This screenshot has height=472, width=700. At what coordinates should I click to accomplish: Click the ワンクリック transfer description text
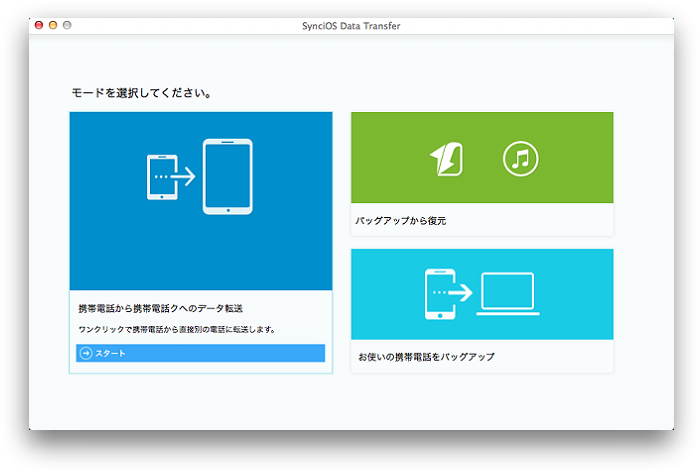click(x=177, y=330)
